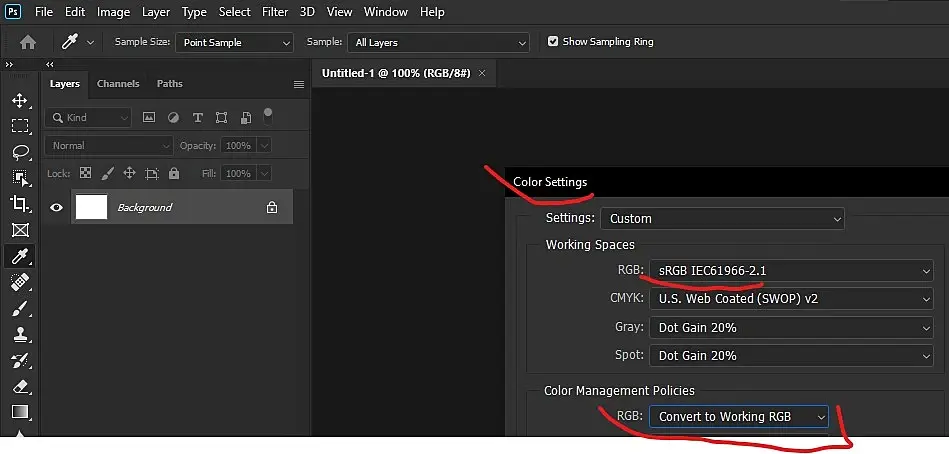Select the Lasso tool

pyautogui.click(x=19, y=152)
